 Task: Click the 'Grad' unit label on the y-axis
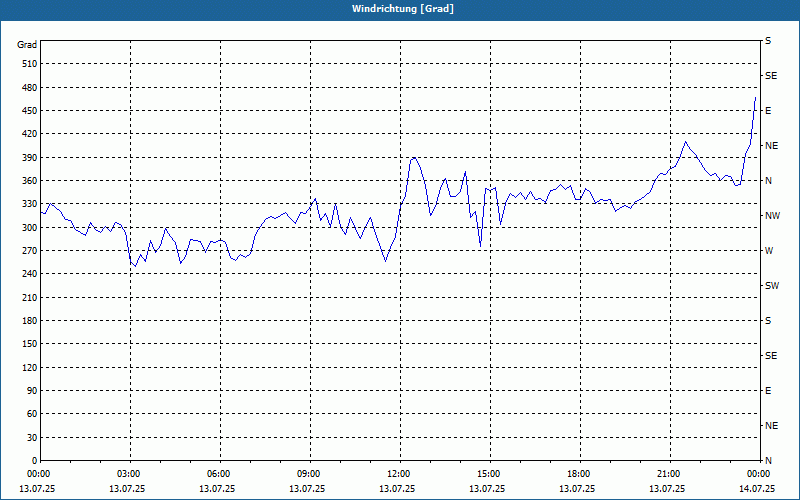(27, 45)
